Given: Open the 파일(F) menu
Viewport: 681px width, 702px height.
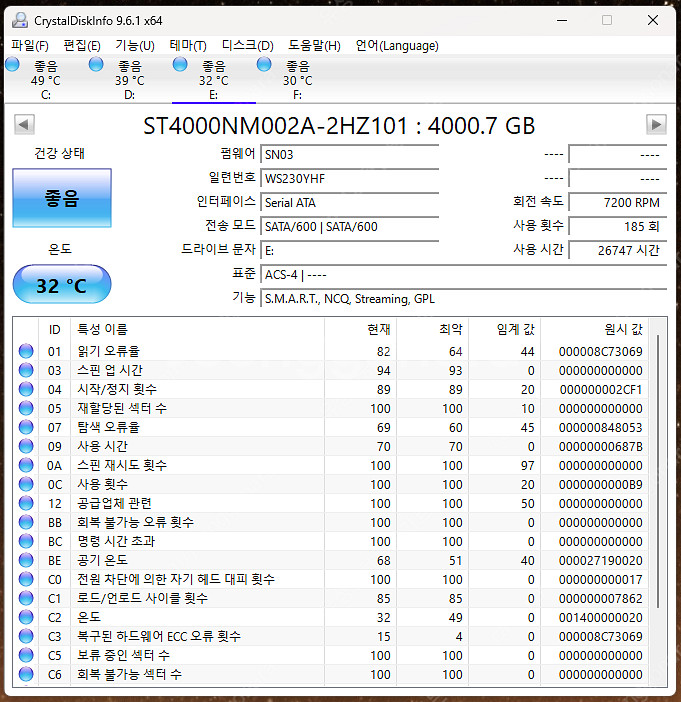Looking at the screenshot, I should coord(30,45).
